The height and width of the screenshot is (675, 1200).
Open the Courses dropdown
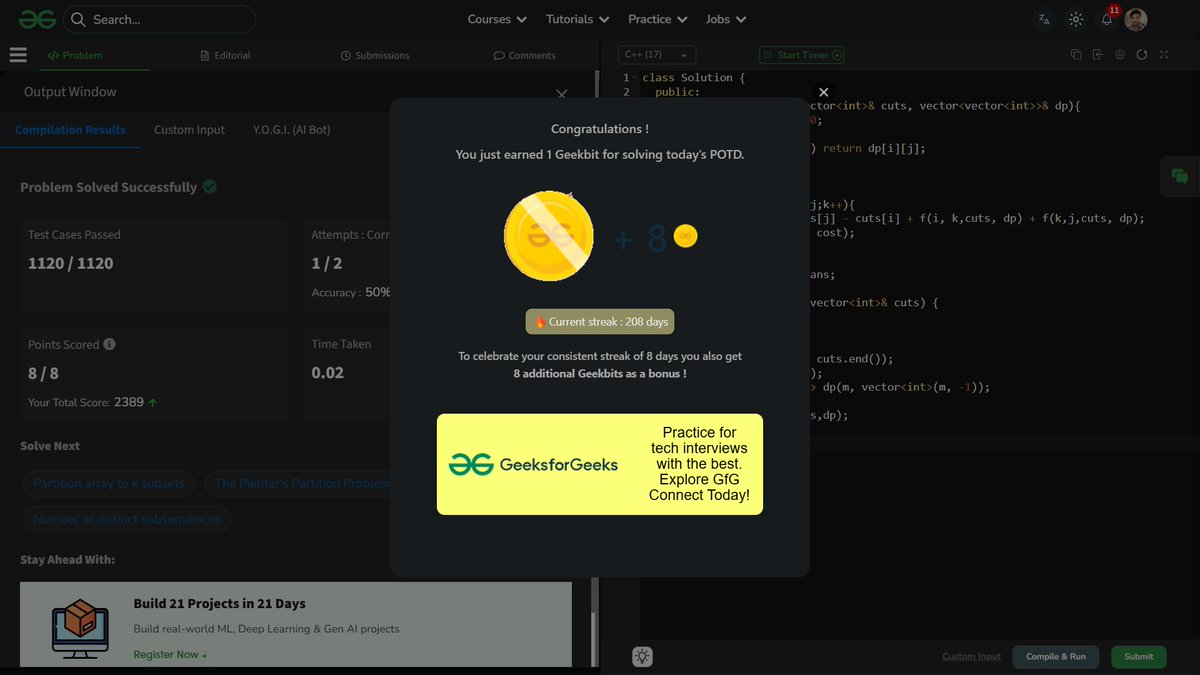[496, 18]
